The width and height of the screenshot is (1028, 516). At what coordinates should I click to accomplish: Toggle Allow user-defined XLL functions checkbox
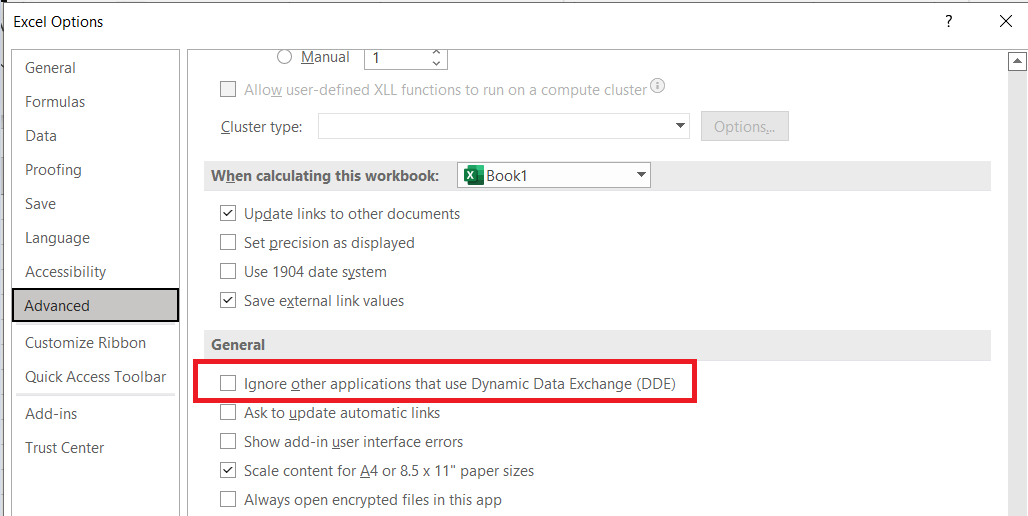[227, 90]
